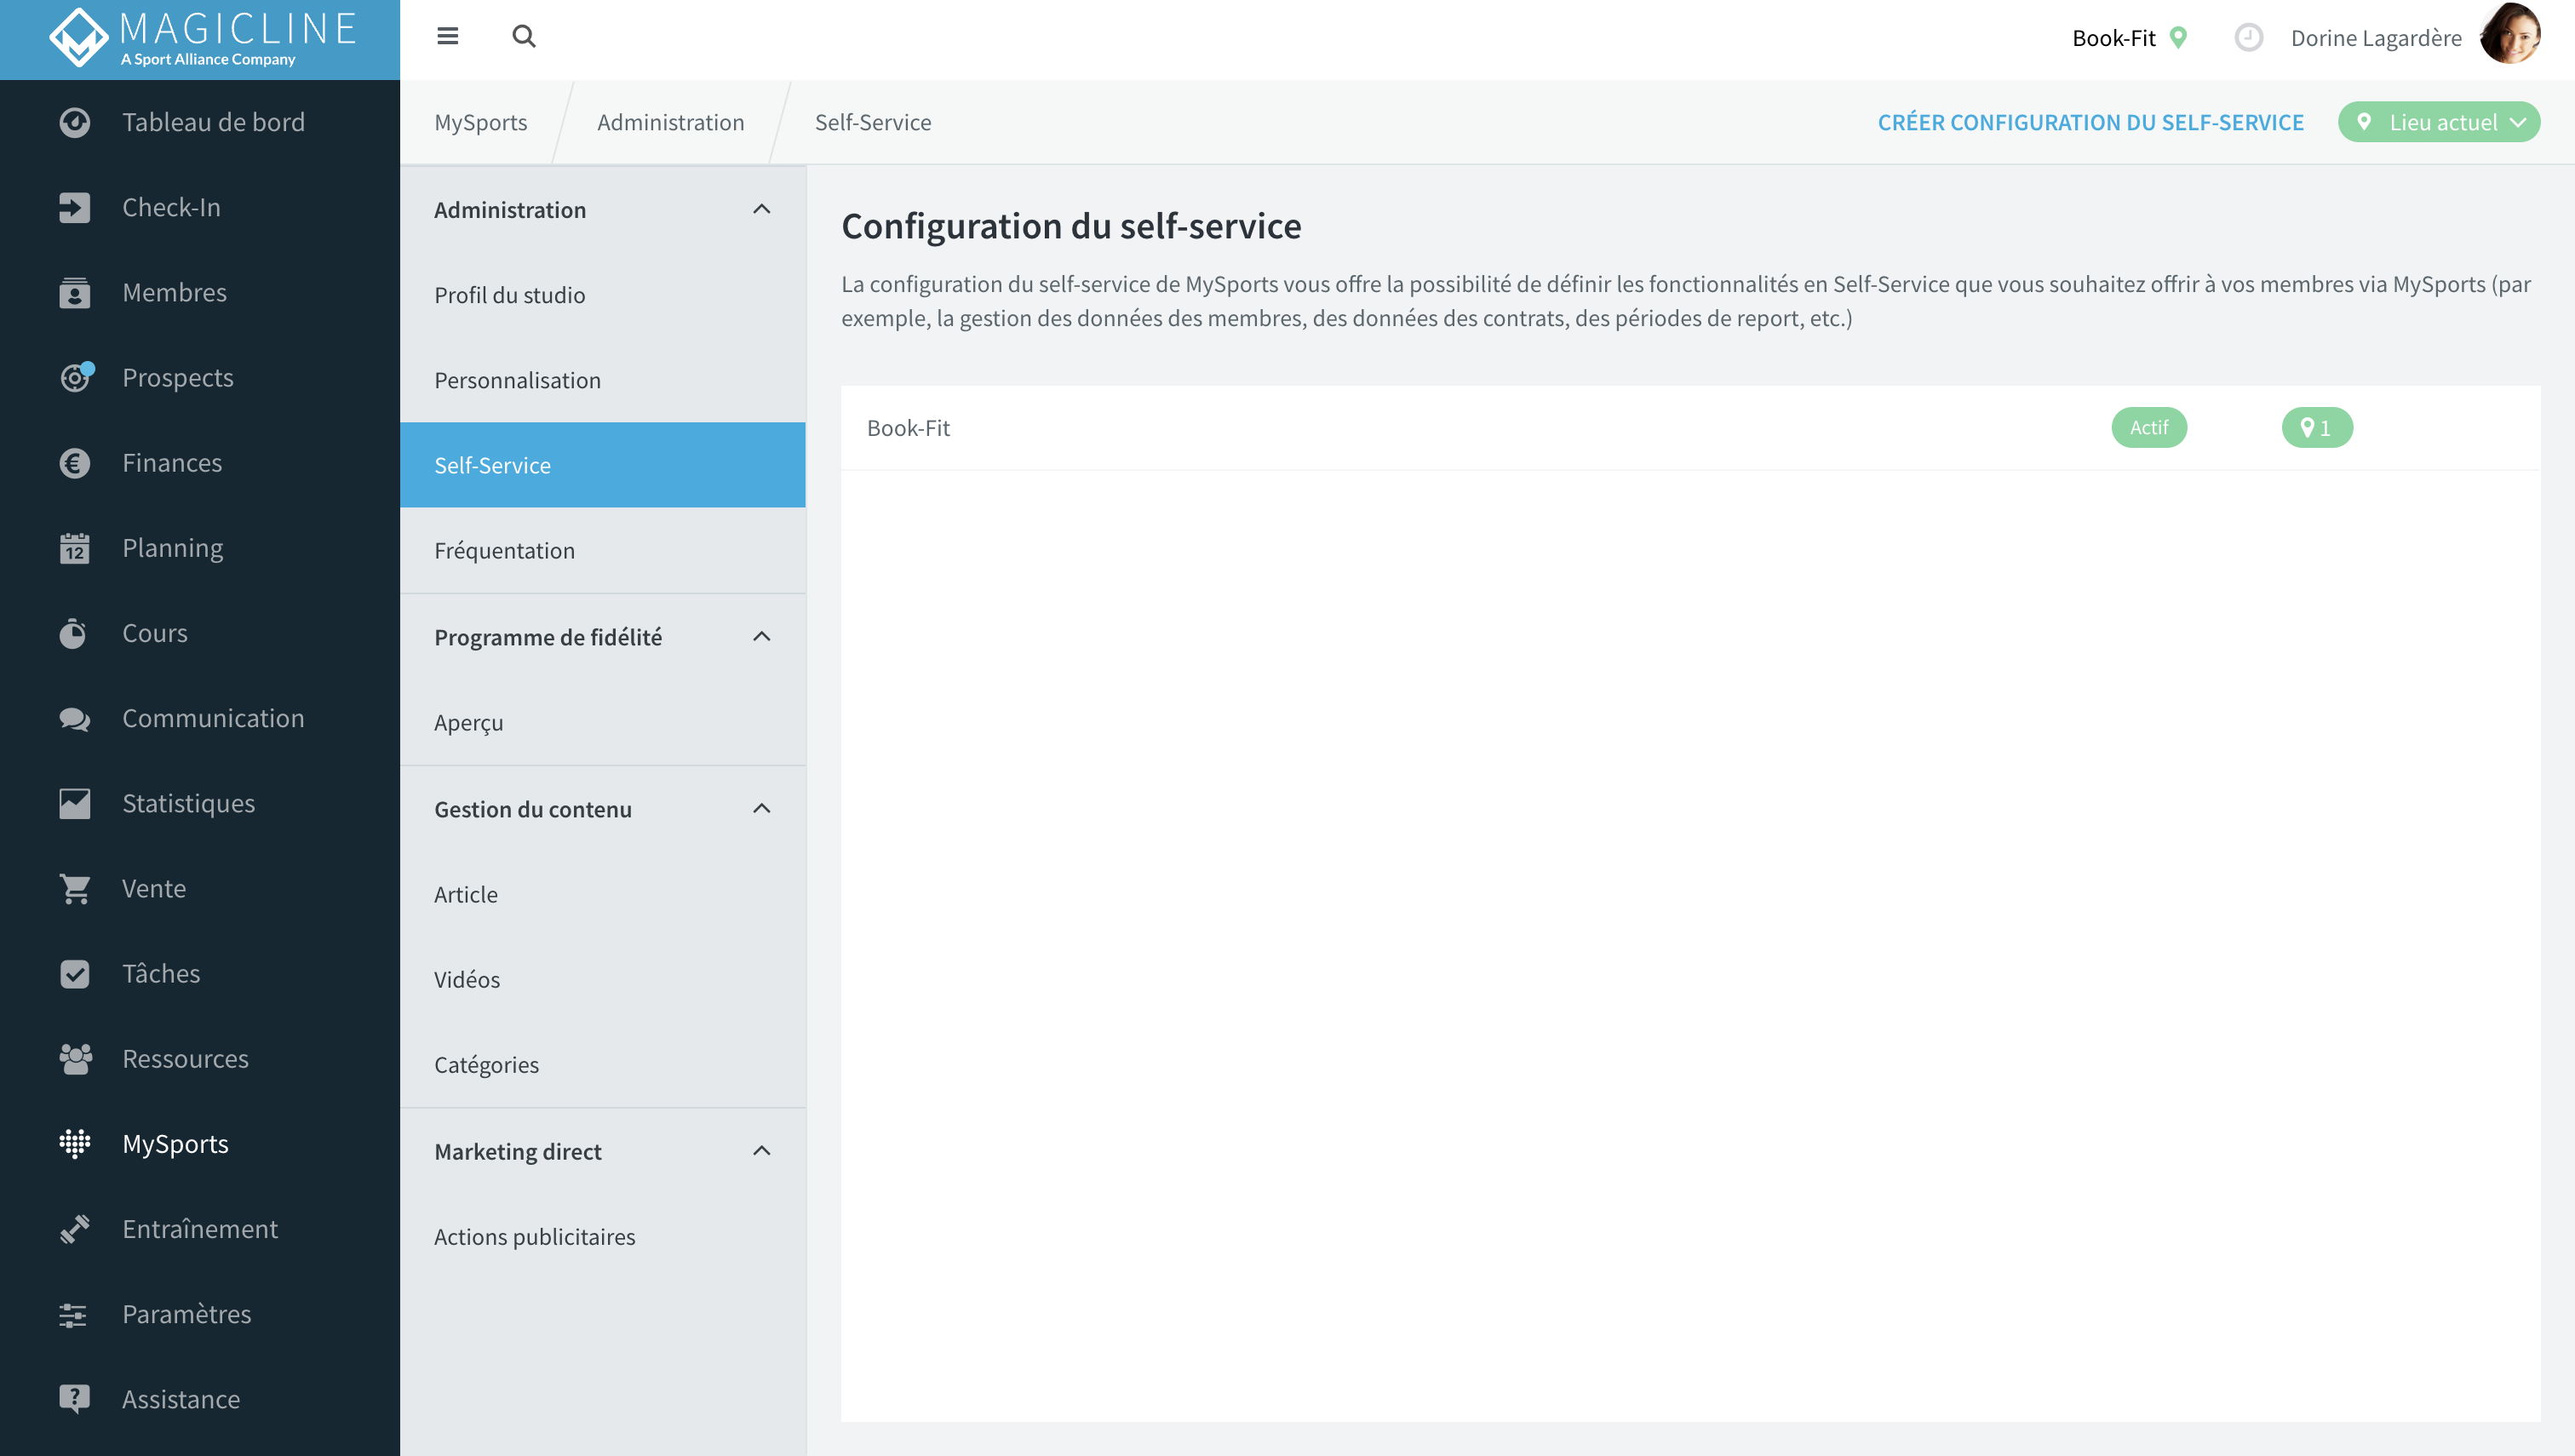Screen dimensions: 2575x1456
Task: Click Dorine Lagardère's profile avatar
Action: coord(2510,35)
